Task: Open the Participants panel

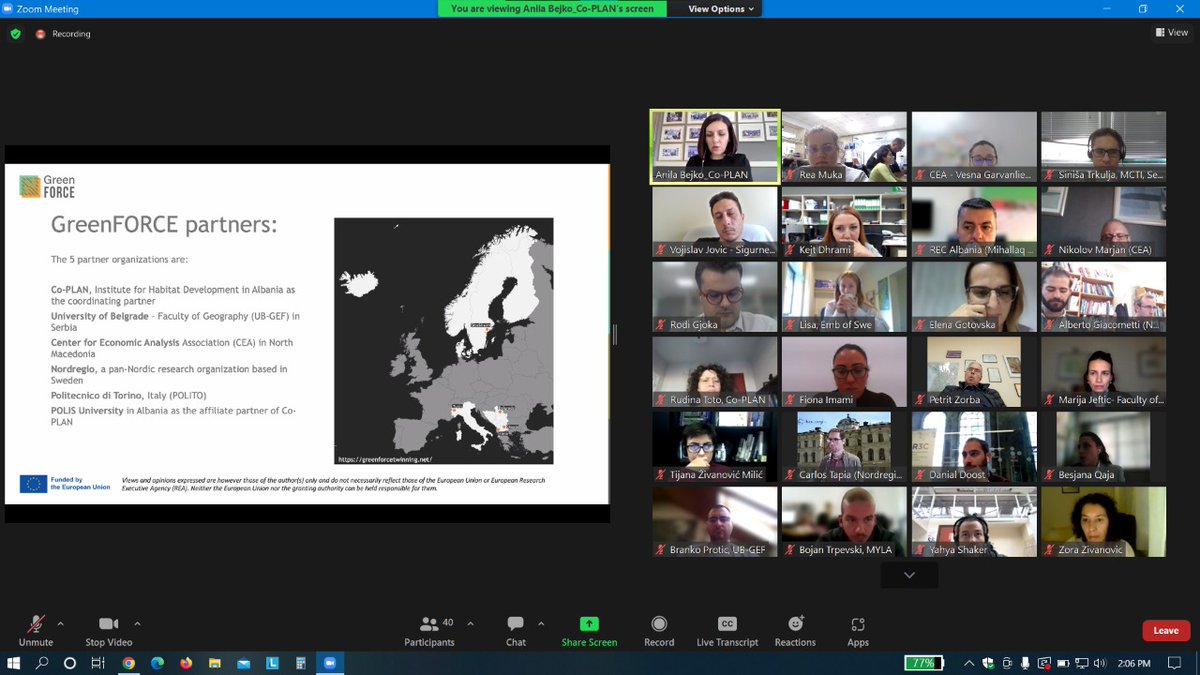Action: click(430, 631)
